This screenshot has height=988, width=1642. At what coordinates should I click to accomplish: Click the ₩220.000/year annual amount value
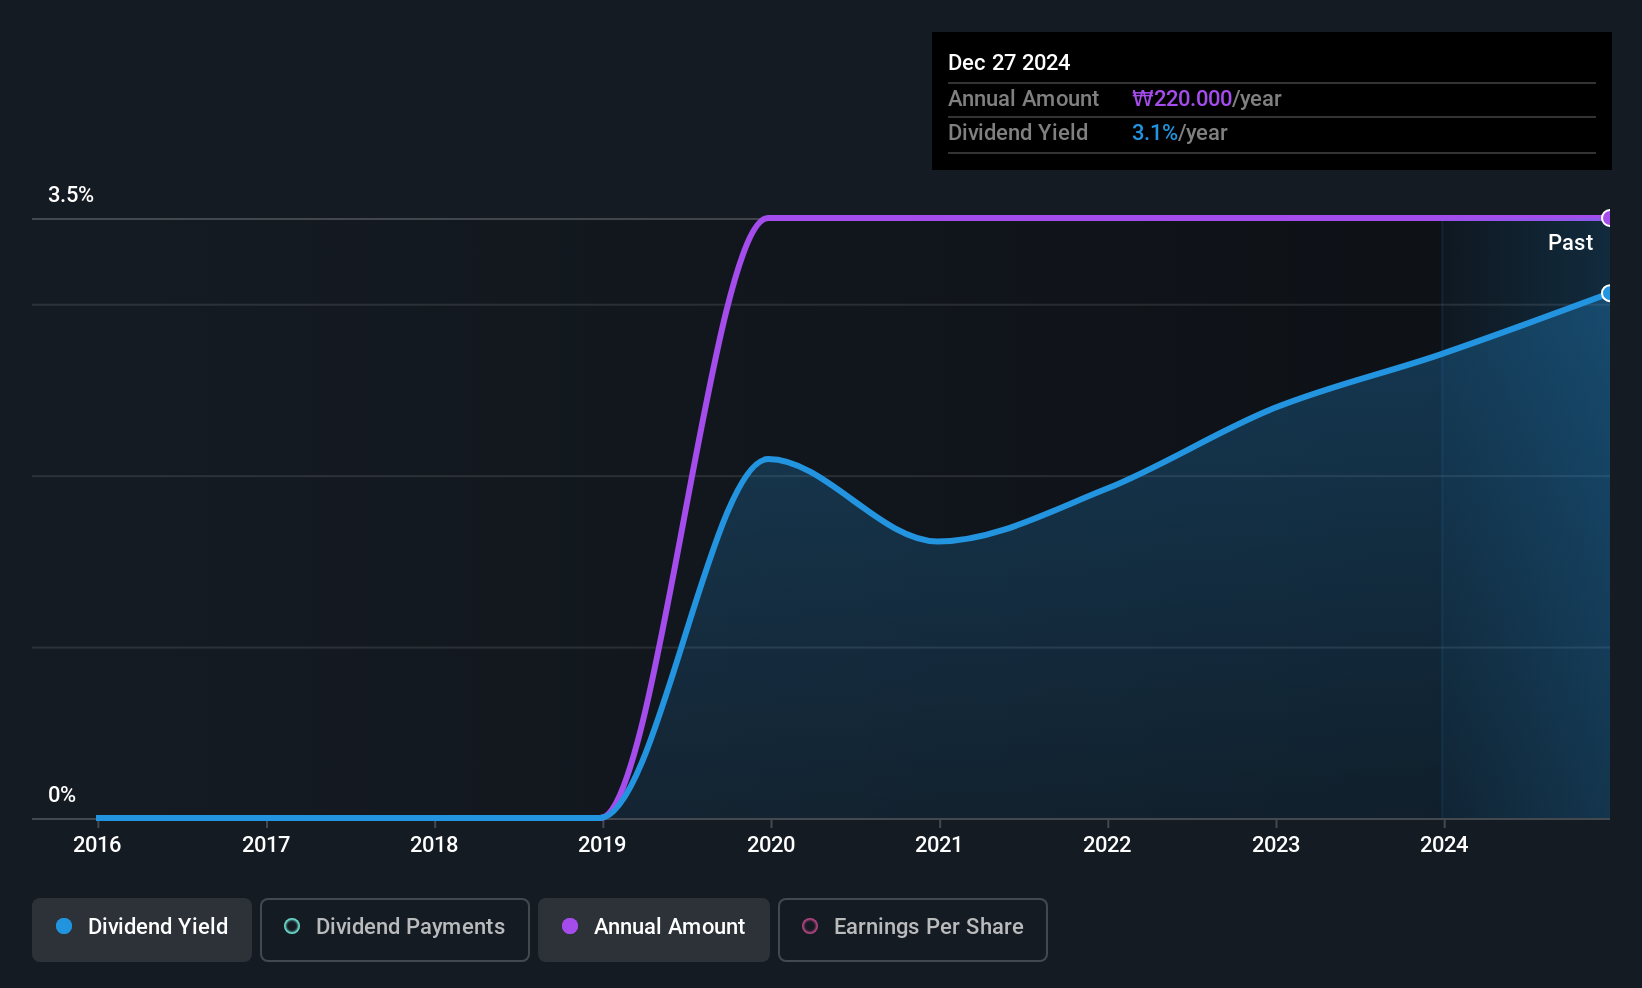pyautogui.click(x=1206, y=99)
